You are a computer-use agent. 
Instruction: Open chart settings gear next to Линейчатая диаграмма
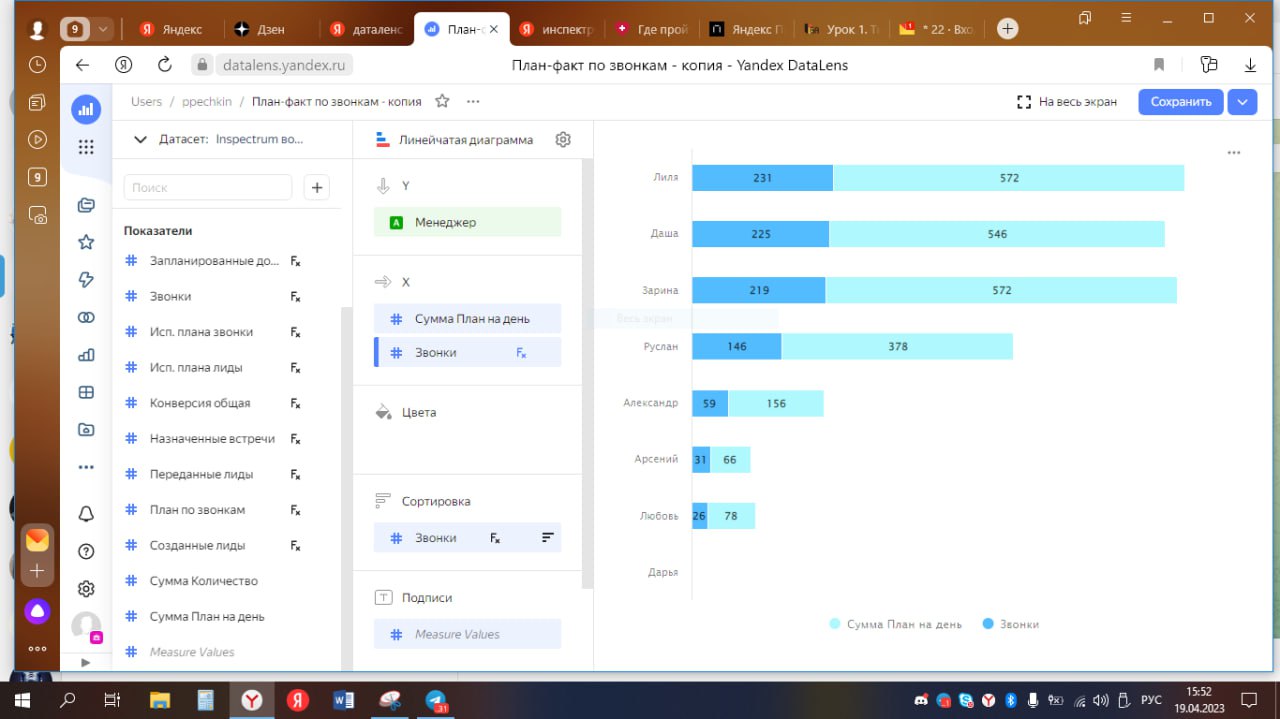click(563, 140)
